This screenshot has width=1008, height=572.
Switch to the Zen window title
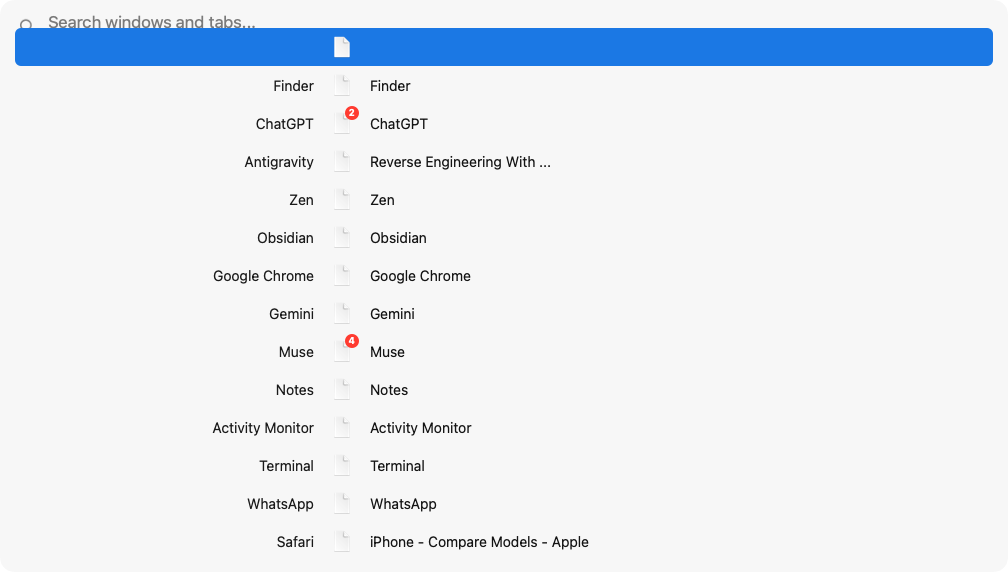(382, 199)
